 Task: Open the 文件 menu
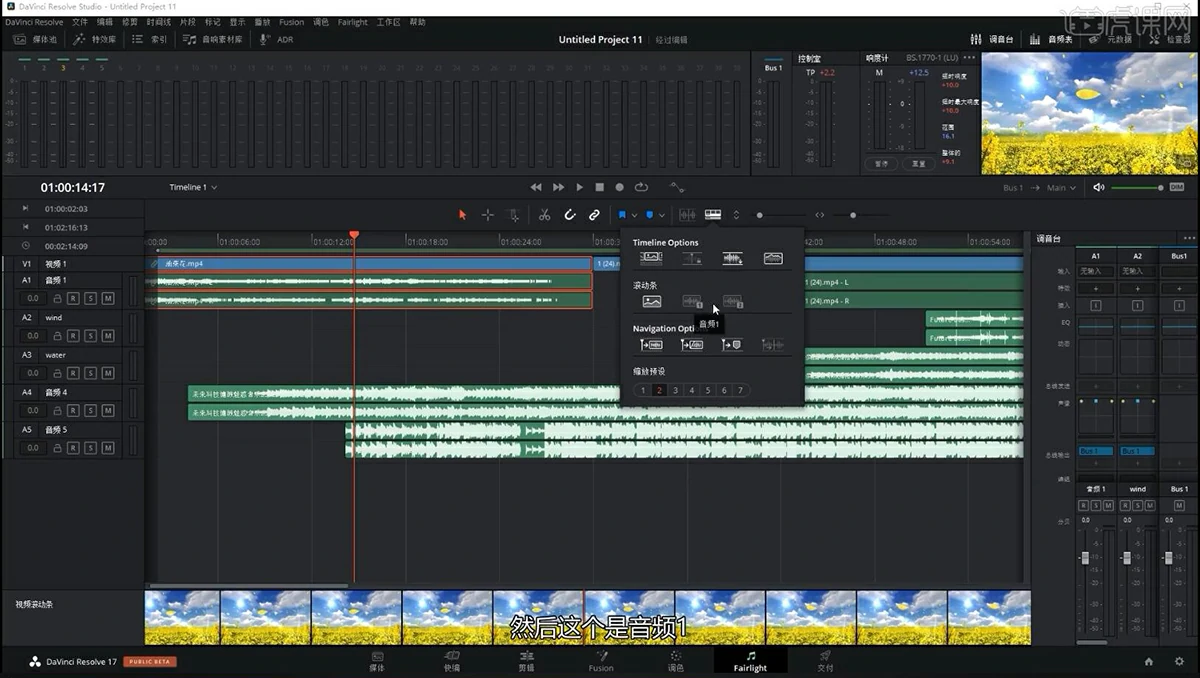[x=80, y=22]
